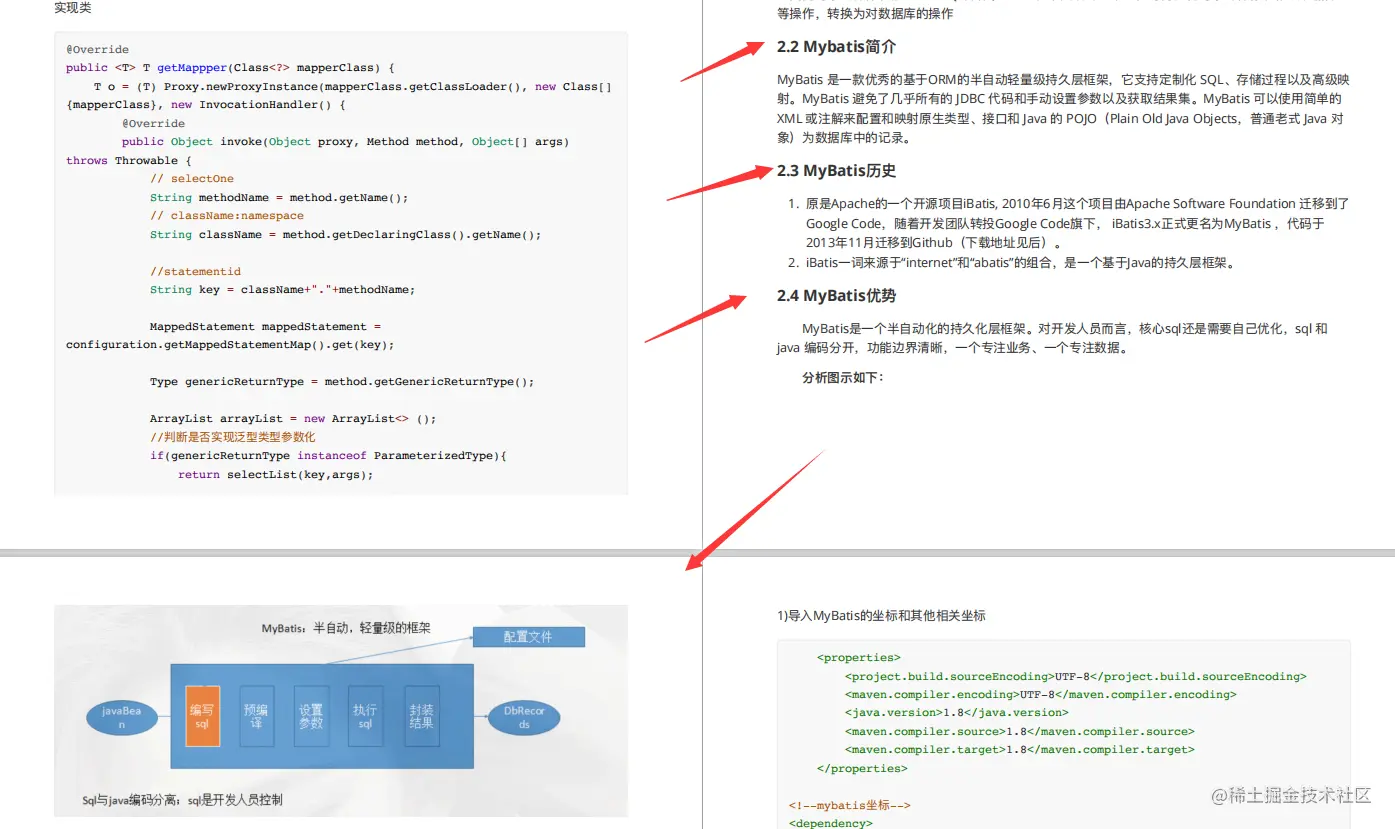Click the closing "</properties>" tag
The width and height of the screenshot is (1395, 829).
tap(862, 769)
